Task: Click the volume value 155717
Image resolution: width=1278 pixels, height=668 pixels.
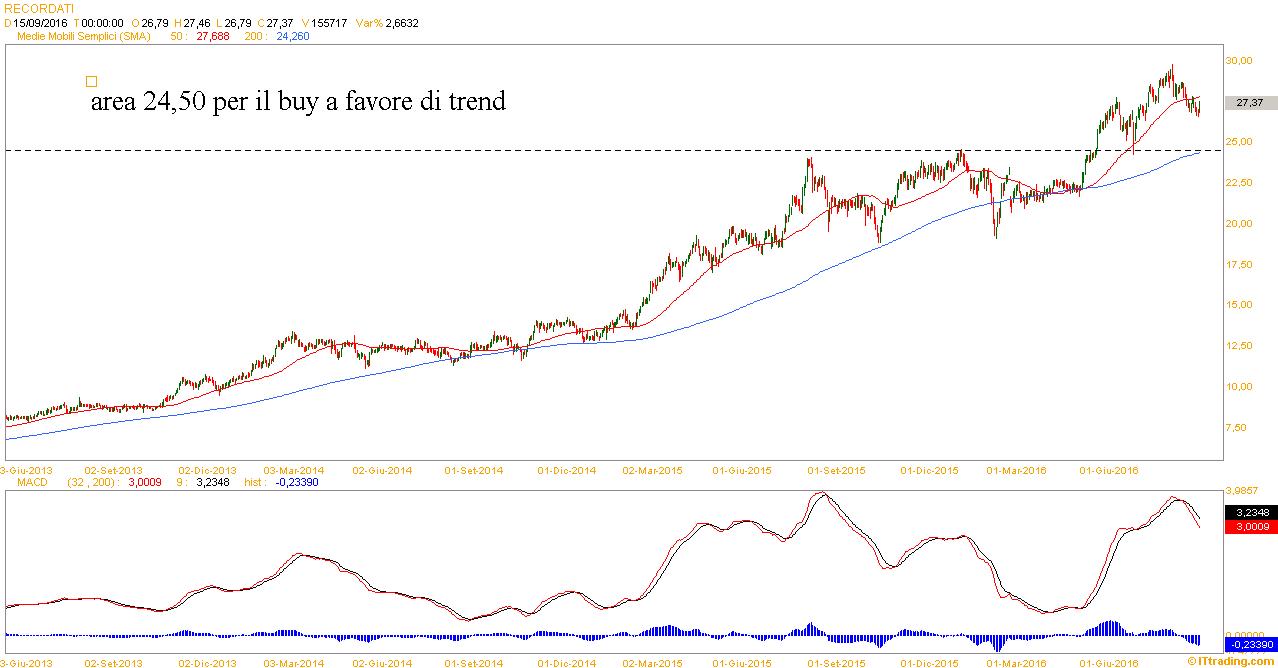Action: pyautogui.click(x=327, y=22)
